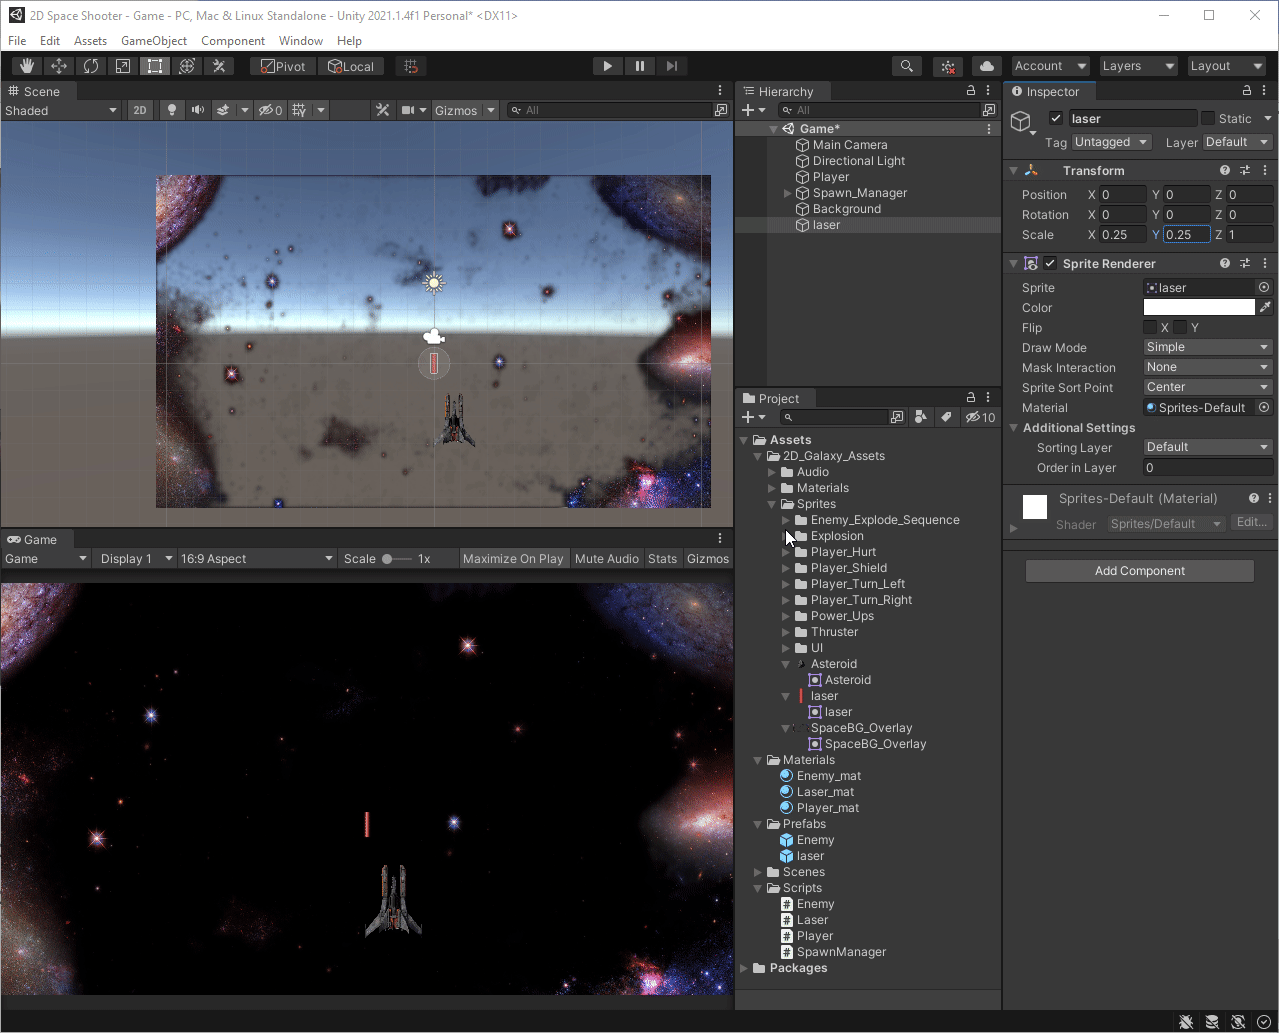Open the global search magnifier
Viewport: 1279px width, 1033px height.
tap(906, 66)
